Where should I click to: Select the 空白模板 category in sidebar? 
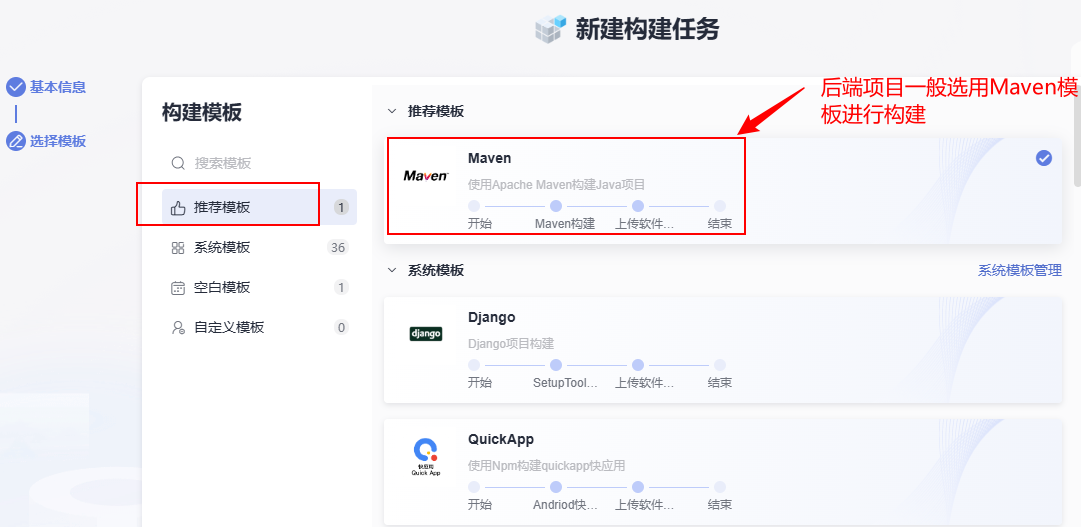tap(259, 288)
